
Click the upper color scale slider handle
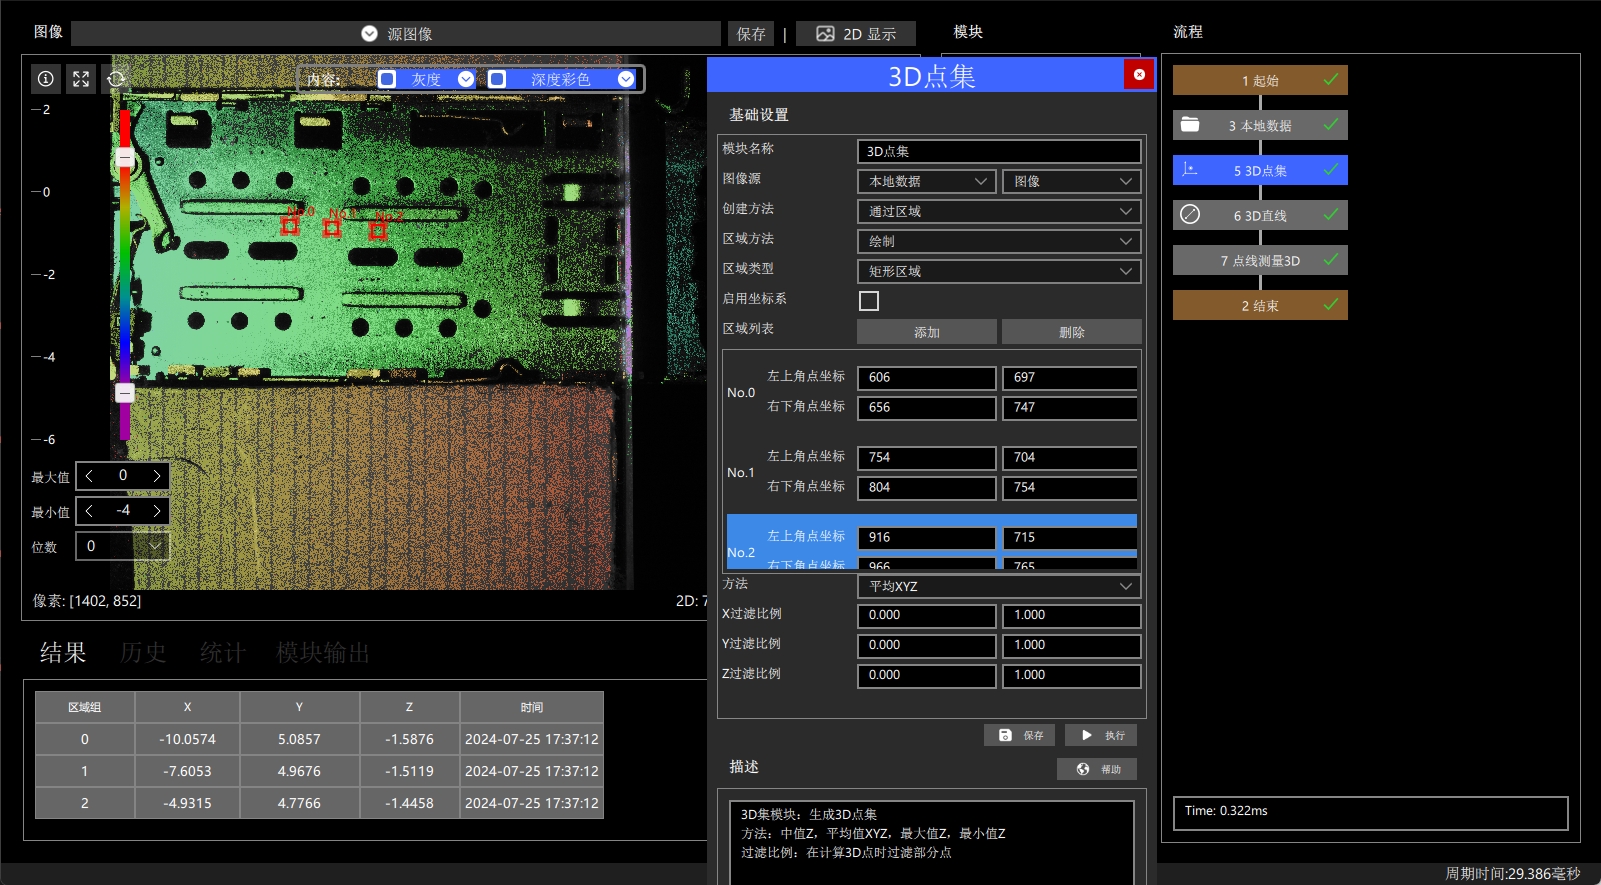pos(125,158)
